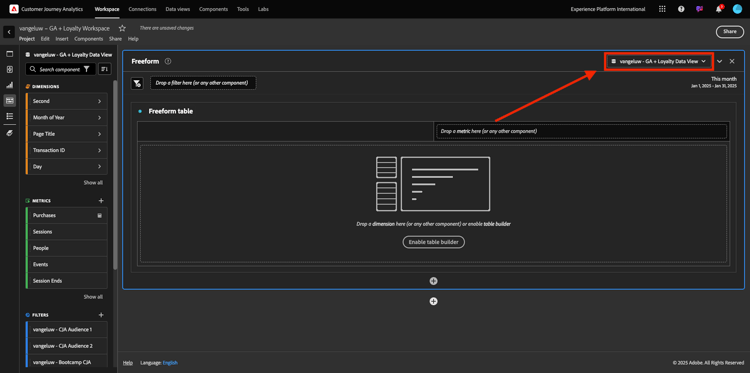Open the Data views tab
Viewport: 750px width, 373px height.
coord(177,9)
